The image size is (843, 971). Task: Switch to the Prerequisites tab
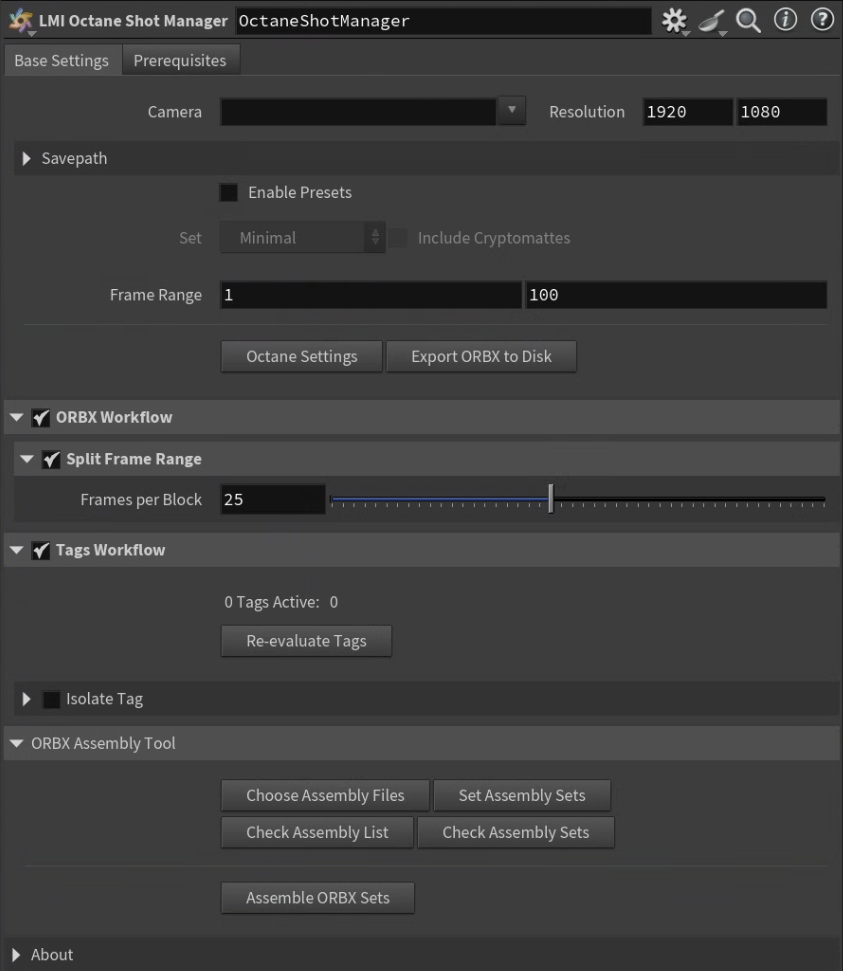(x=180, y=60)
